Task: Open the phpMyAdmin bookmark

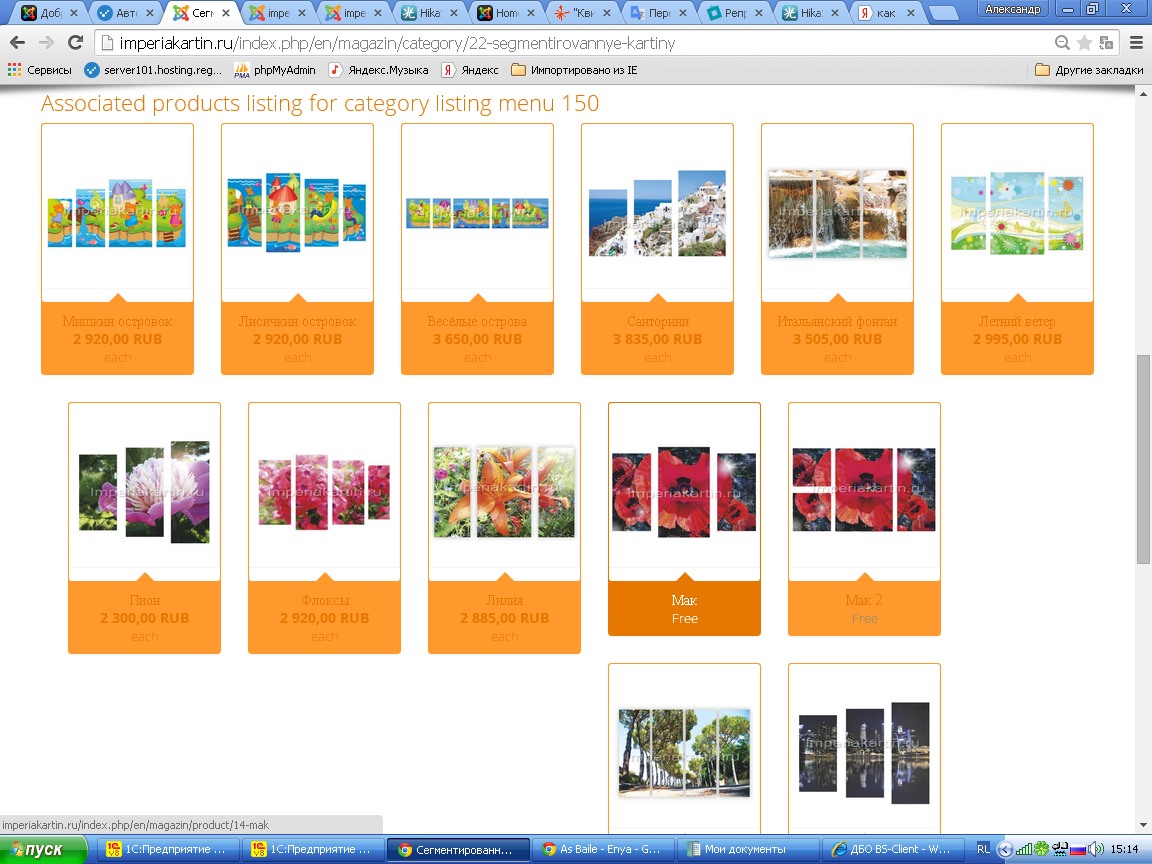Action: click(x=275, y=70)
